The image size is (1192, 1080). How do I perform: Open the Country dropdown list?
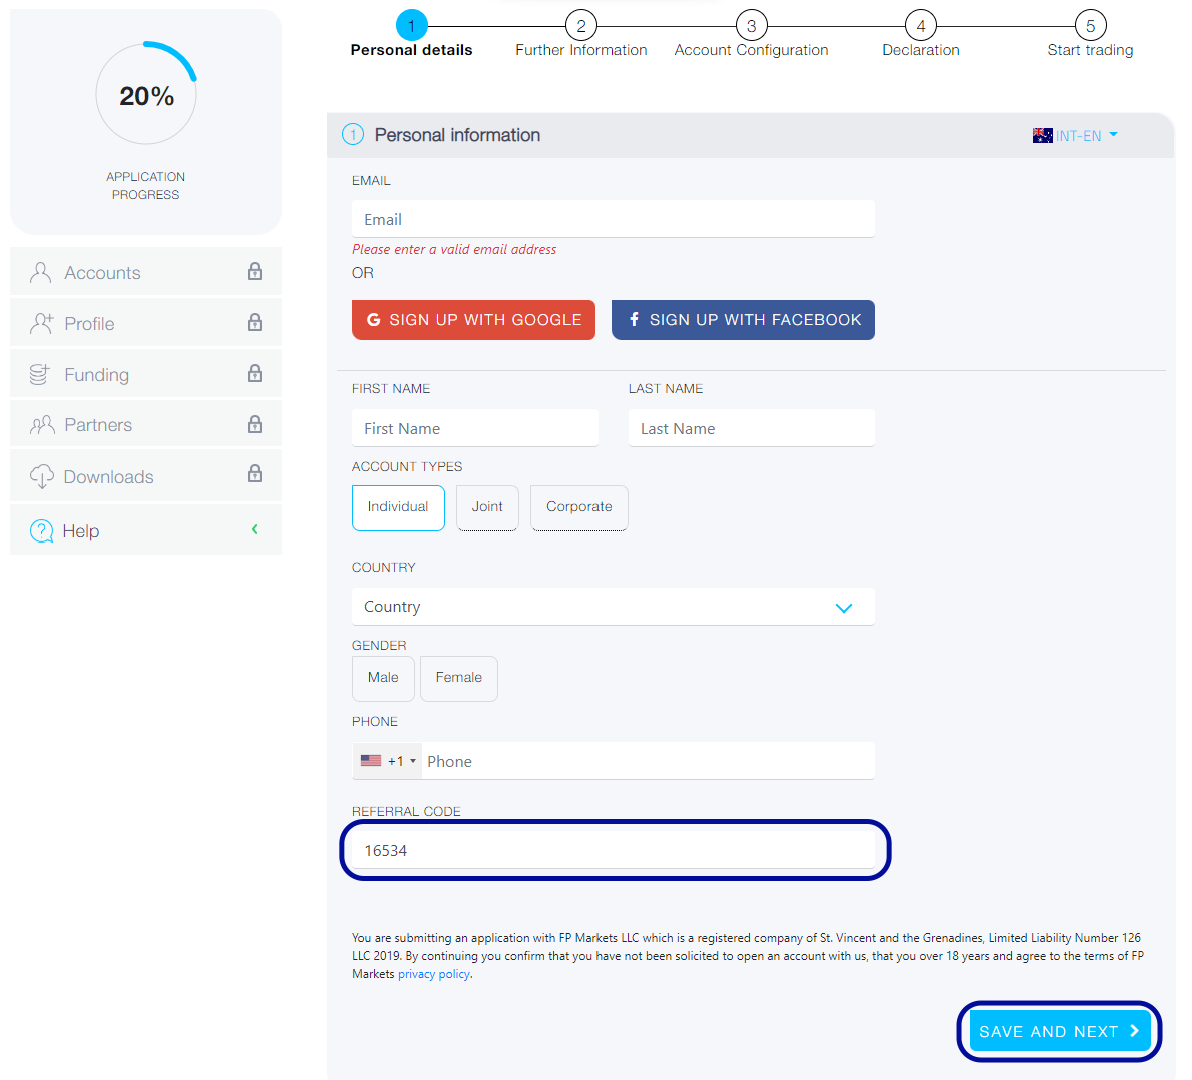pyautogui.click(x=613, y=607)
